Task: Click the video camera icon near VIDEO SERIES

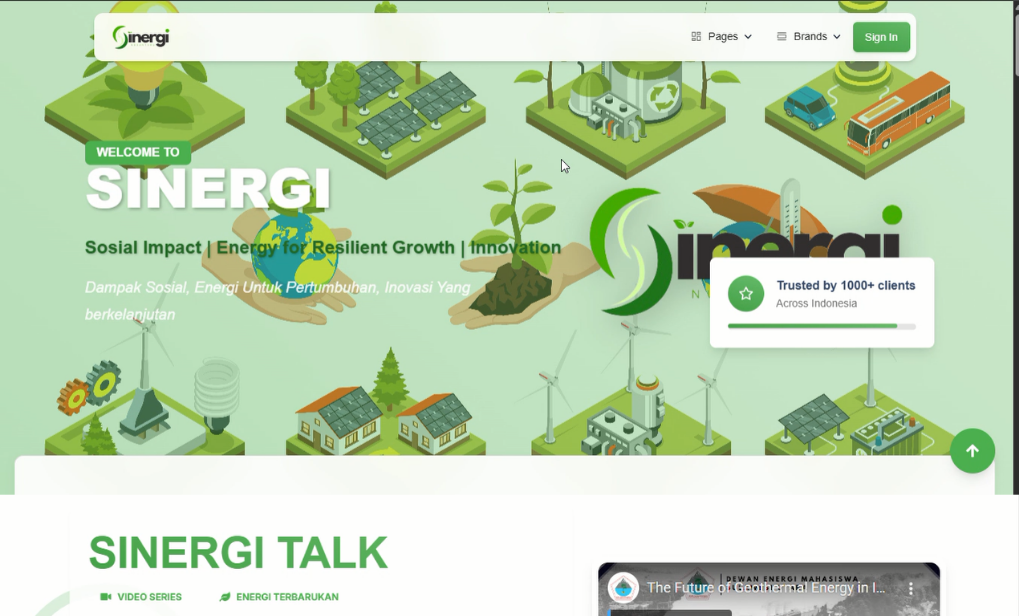Action: 106,597
